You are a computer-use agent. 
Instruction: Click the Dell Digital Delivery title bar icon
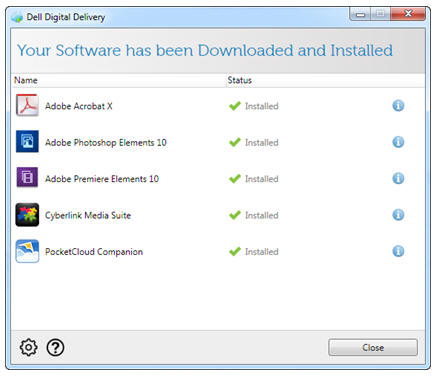17,17
